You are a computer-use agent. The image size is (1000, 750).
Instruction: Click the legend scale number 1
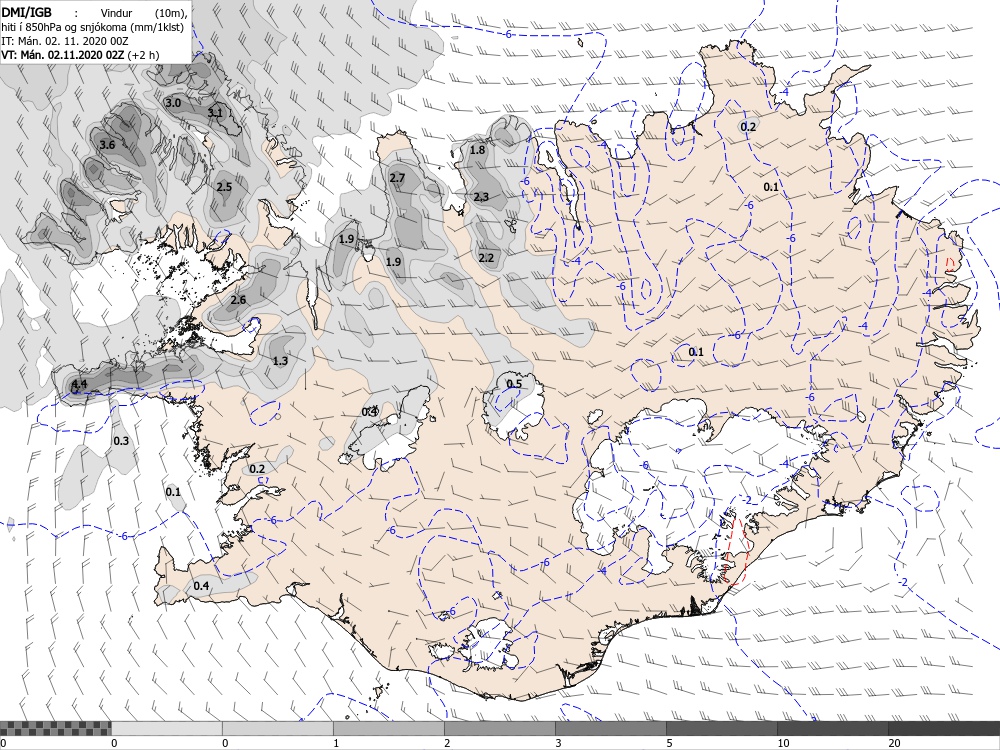click(x=336, y=743)
